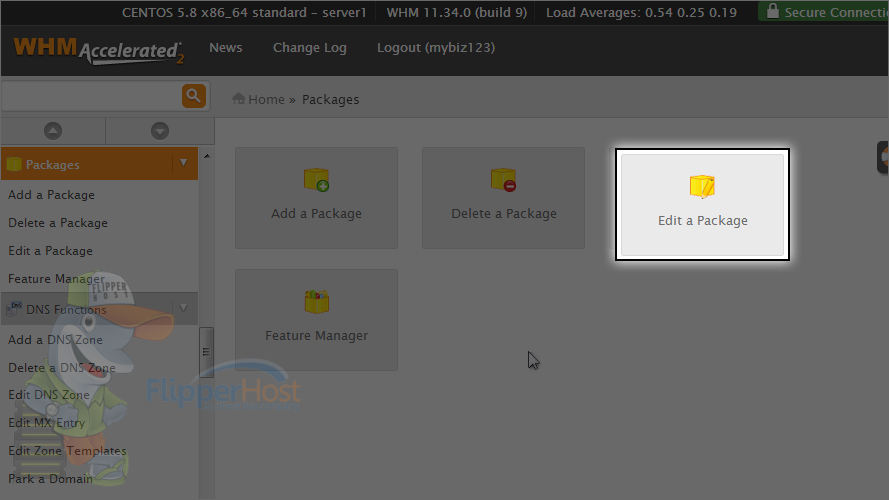Click the Feature Manager tile label
Viewport: 889px width, 500px height.
(316, 336)
